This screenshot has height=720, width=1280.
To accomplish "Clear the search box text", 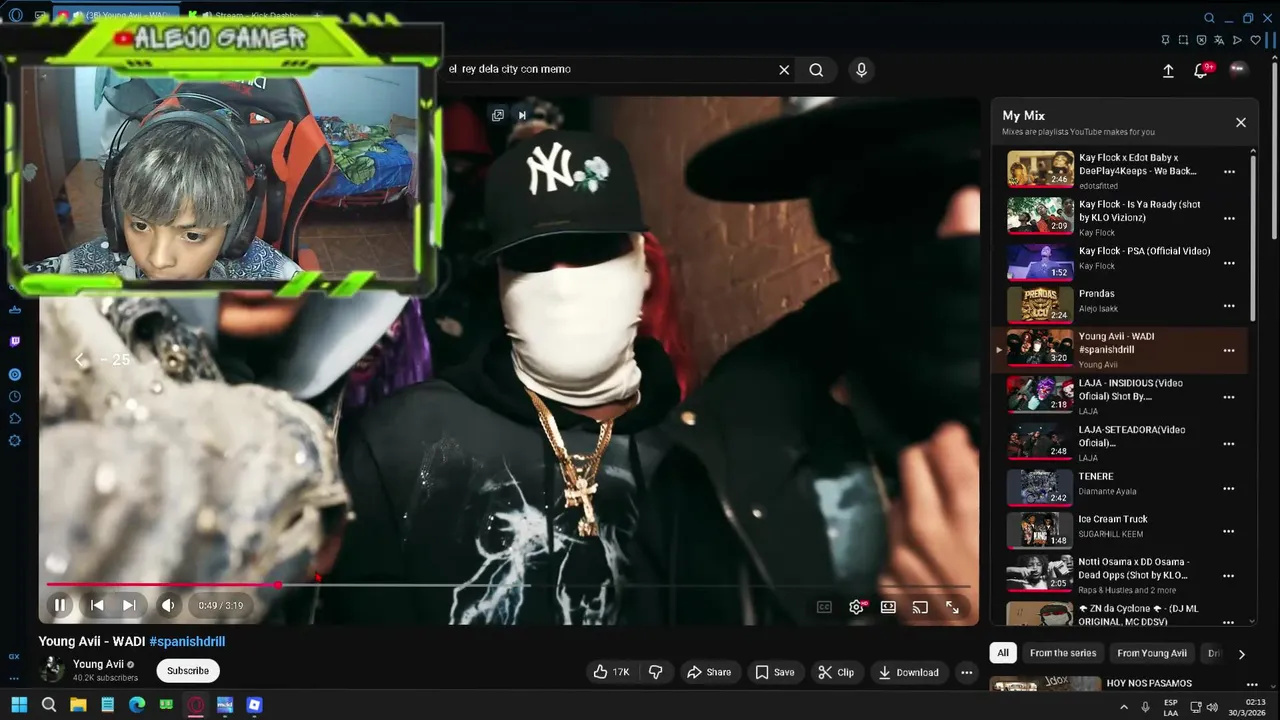I will click(x=784, y=70).
